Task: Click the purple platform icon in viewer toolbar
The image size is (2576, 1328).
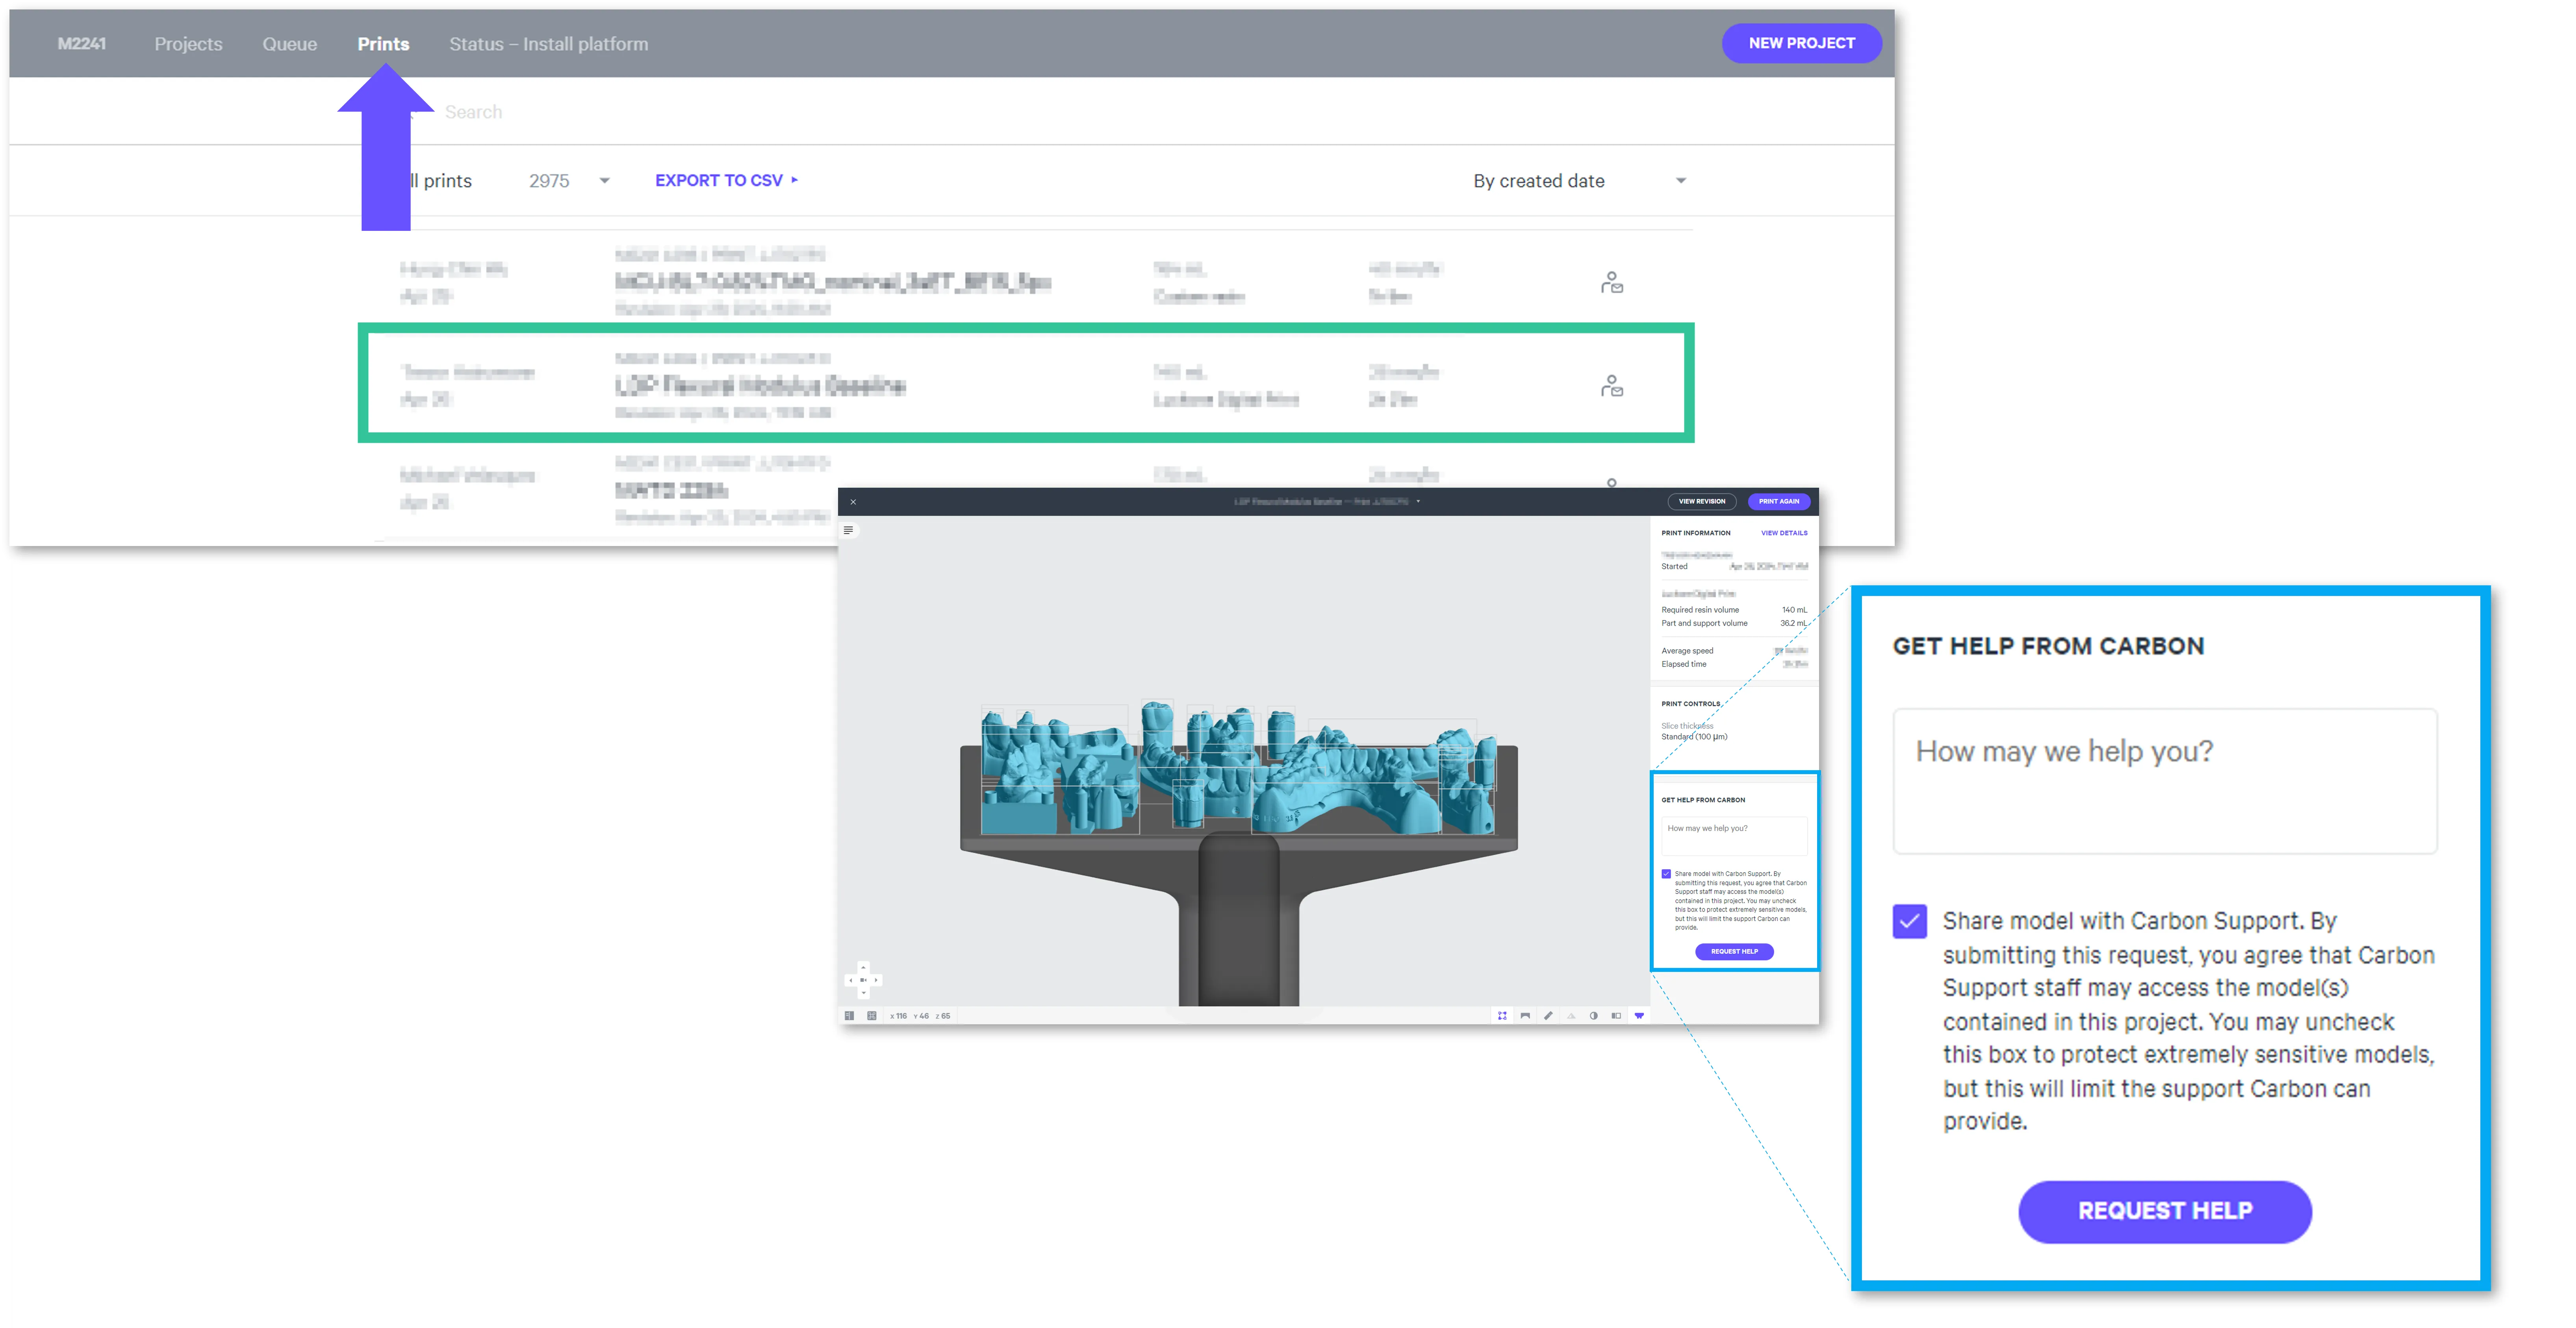Action: 1639,1016
